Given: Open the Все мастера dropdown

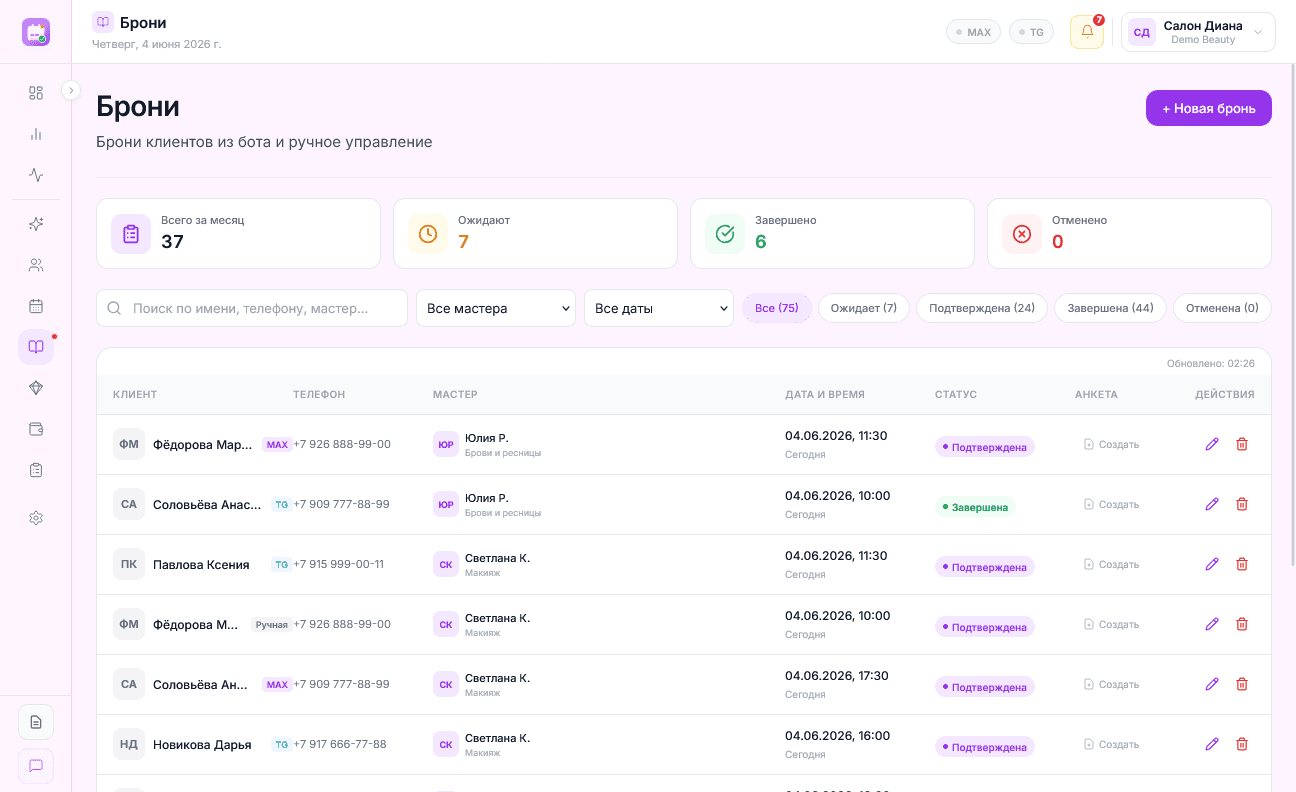Looking at the screenshot, I should (x=496, y=308).
